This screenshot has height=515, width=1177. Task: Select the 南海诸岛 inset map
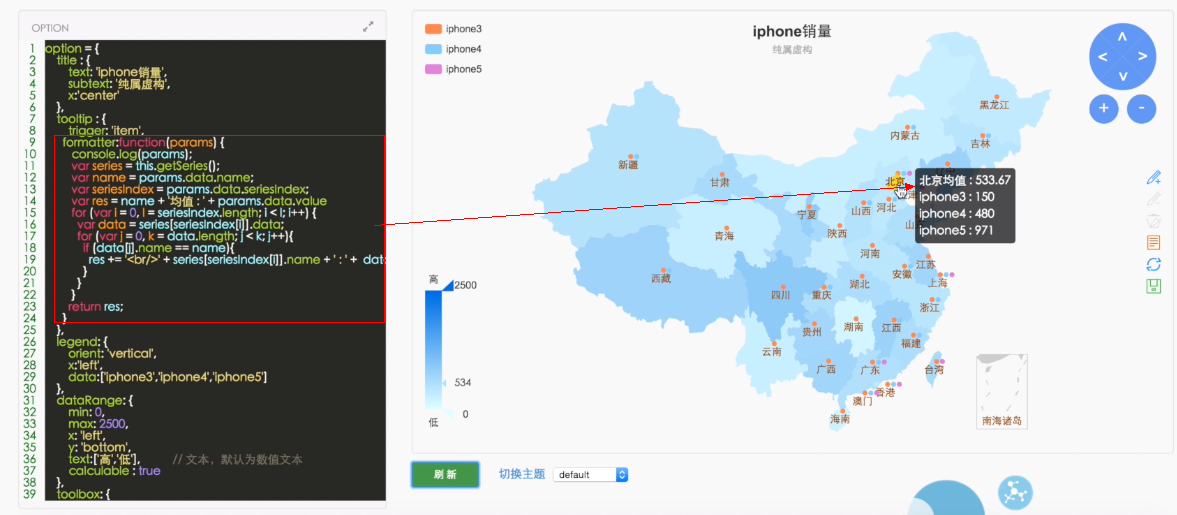(1001, 391)
